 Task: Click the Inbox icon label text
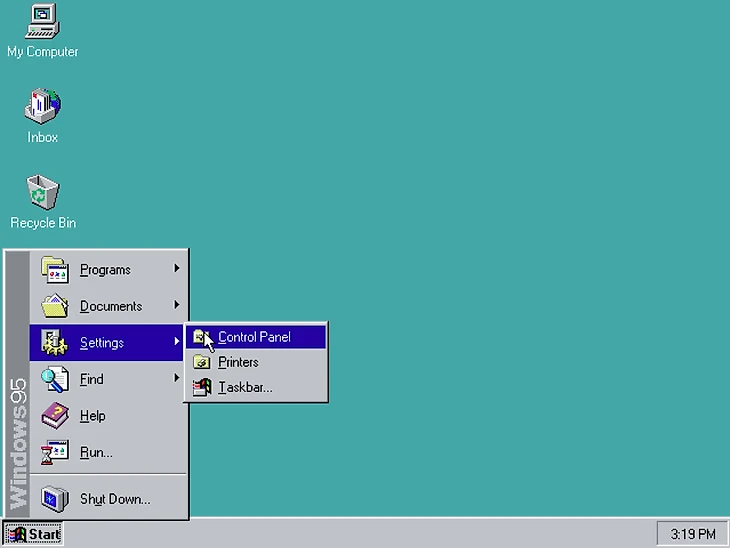pyautogui.click(x=42, y=137)
